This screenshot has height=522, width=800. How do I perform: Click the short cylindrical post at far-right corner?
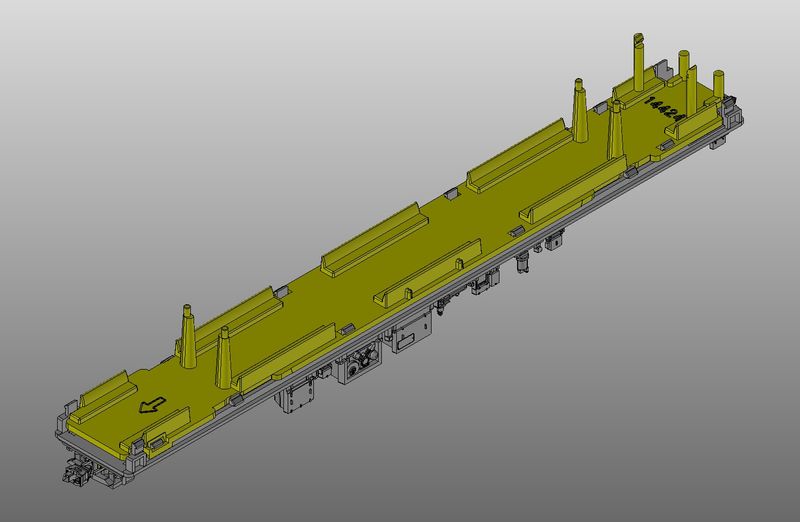pos(717,85)
